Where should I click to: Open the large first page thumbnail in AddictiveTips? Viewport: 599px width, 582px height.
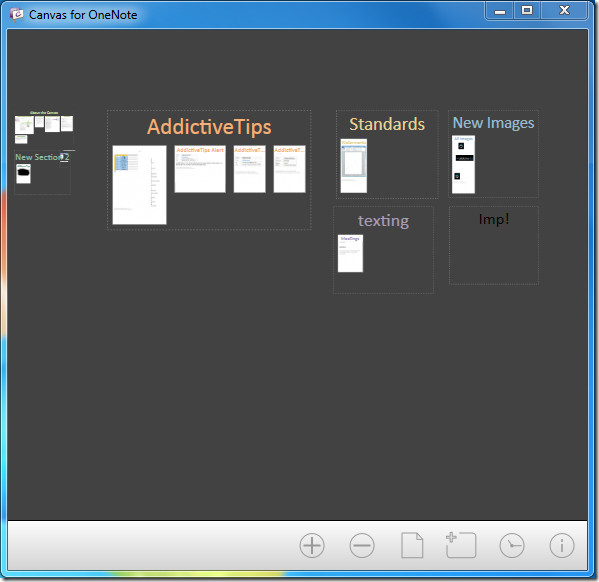point(139,185)
